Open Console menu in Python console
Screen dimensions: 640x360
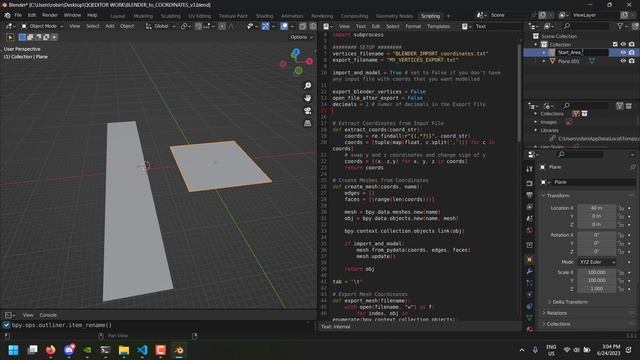pyautogui.click(x=48, y=315)
